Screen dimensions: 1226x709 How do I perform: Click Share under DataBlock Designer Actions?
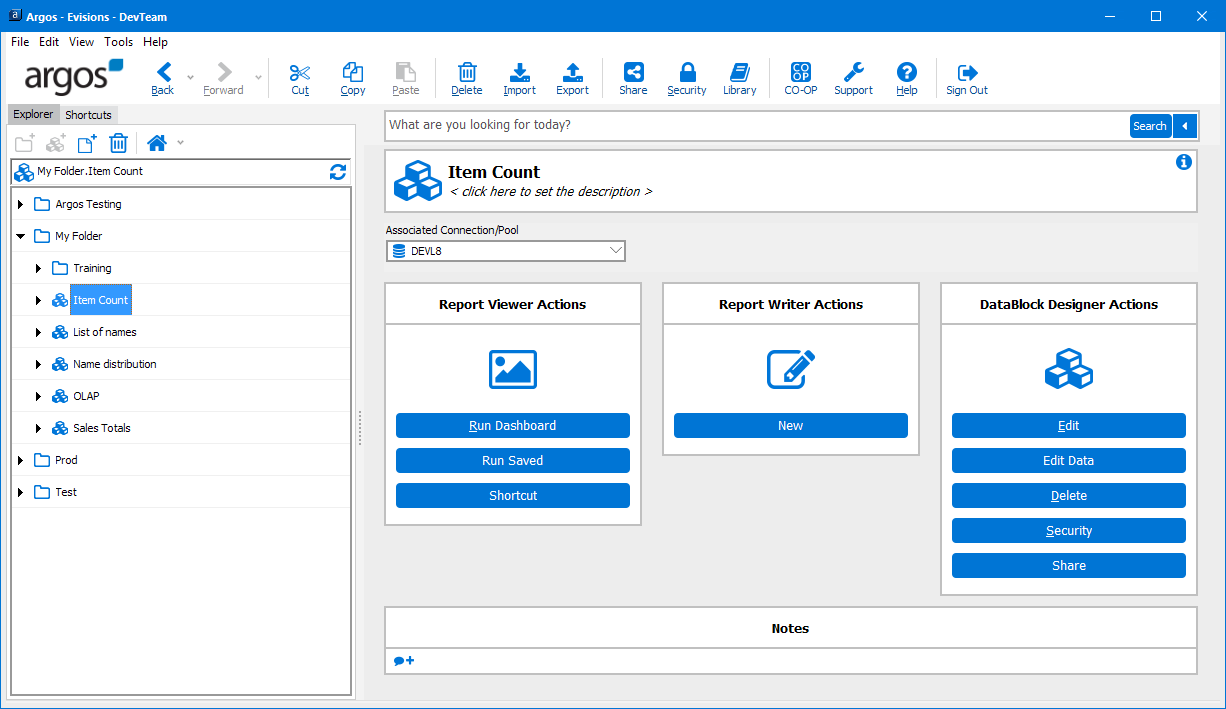[1069, 566]
